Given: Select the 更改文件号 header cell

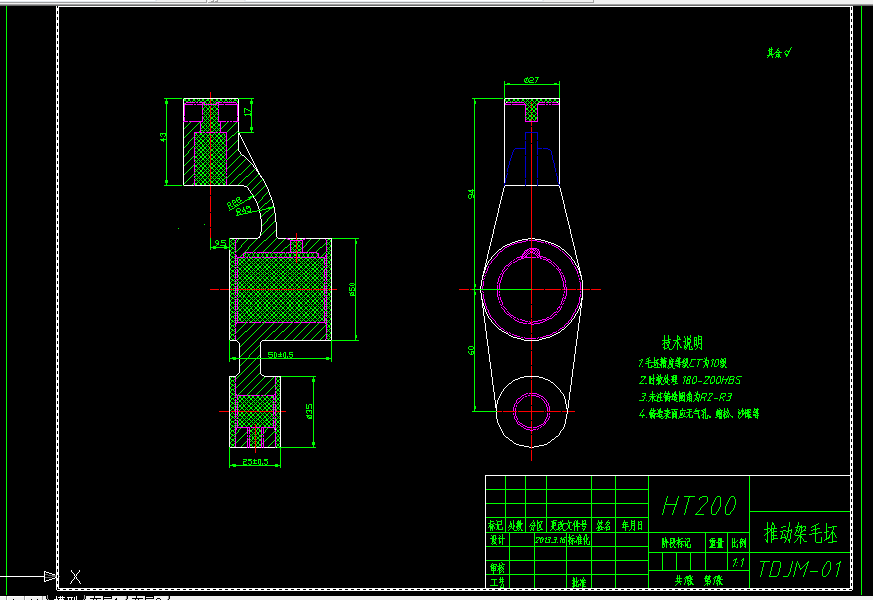Looking at the screenshot, I should coord(568,525).
